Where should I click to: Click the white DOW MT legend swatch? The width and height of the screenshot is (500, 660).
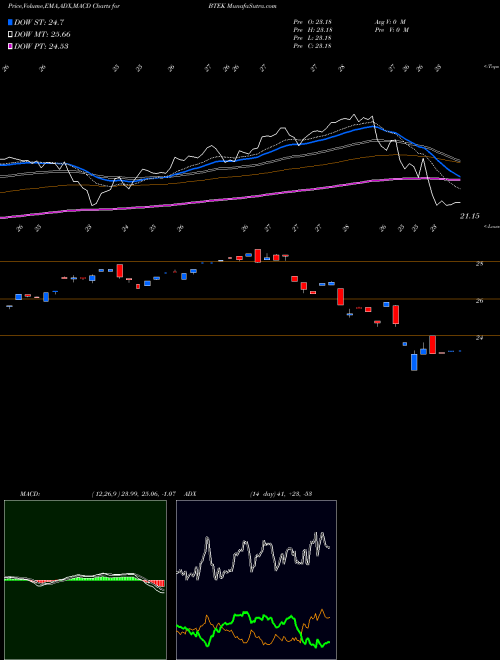tap(10, 35)
